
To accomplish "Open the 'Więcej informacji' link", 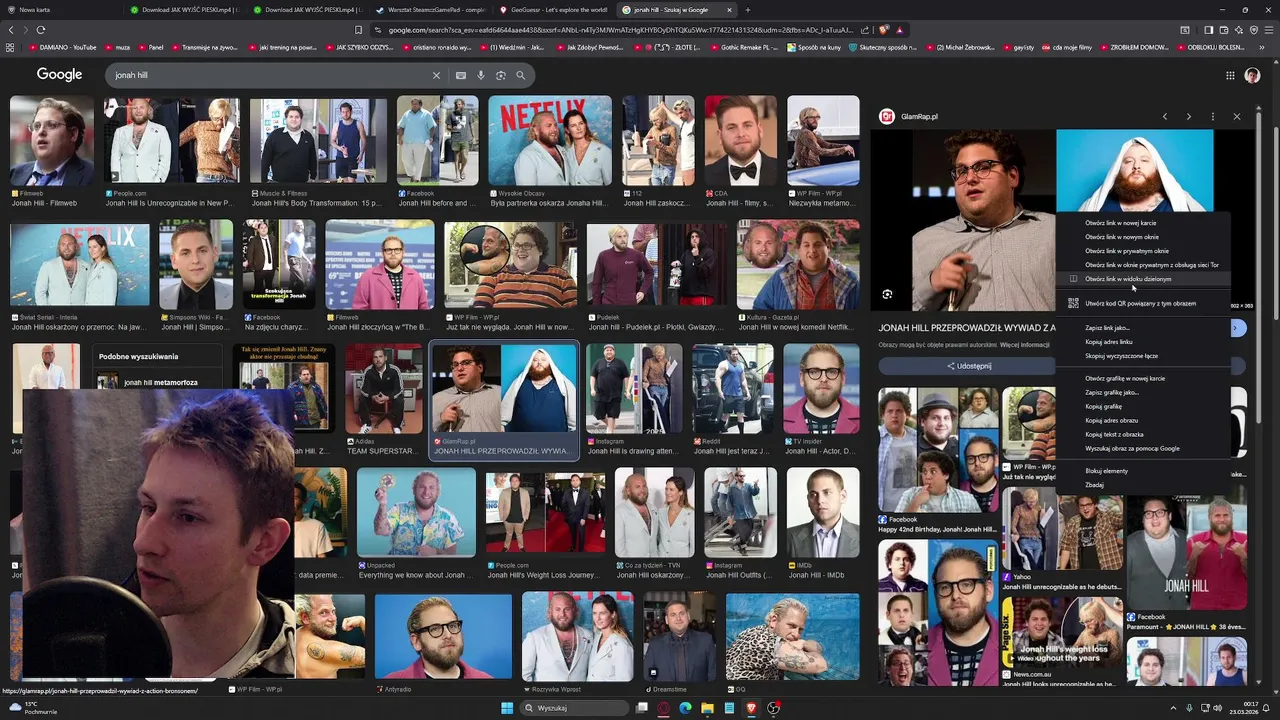I will (1026, 345).
